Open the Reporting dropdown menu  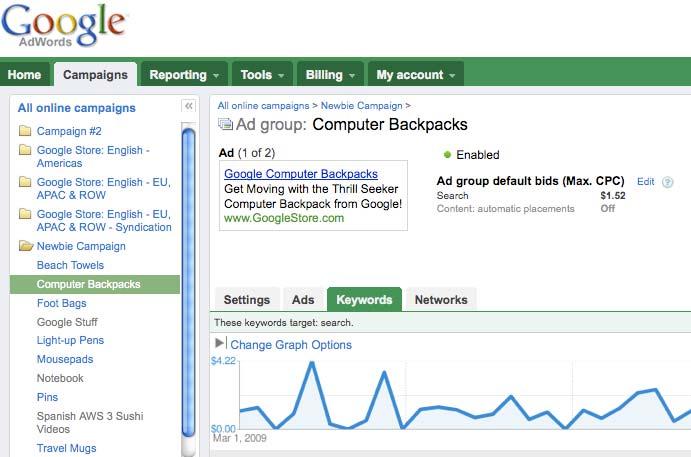(184, 74)
